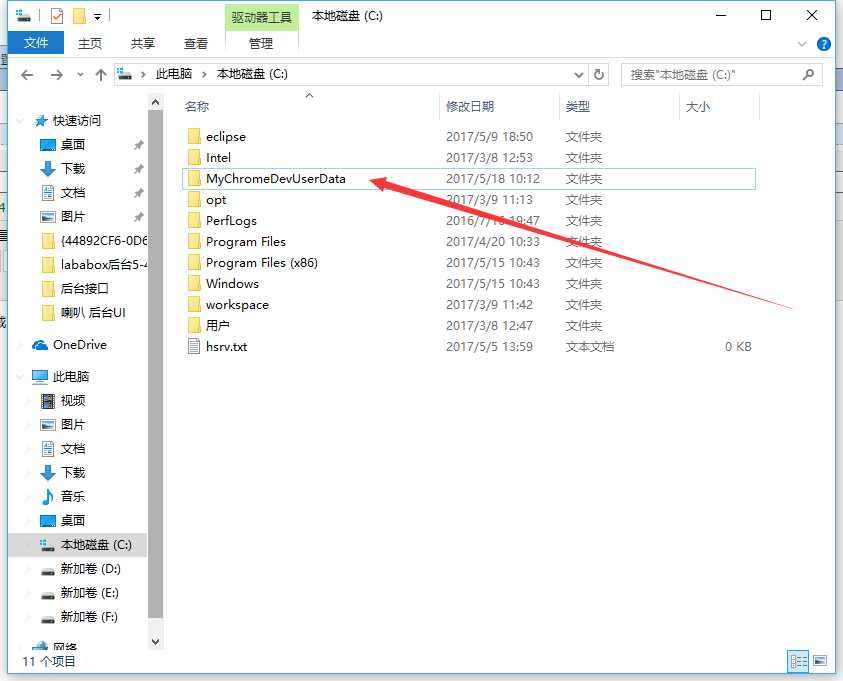
Task: Select 本地磁盘 (C:) in the navigation tree
Action: click(x=77, y=544)
